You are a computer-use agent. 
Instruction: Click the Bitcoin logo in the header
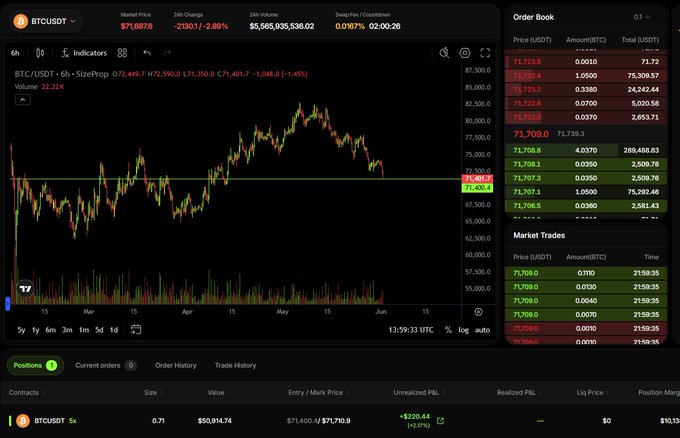click(20, 21)
